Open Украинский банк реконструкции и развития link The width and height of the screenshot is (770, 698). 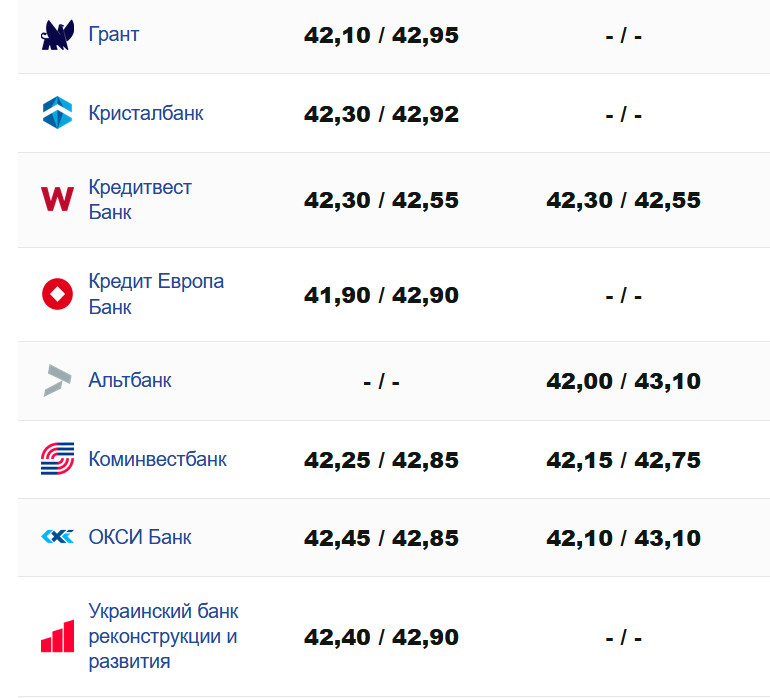coord(163,636)
